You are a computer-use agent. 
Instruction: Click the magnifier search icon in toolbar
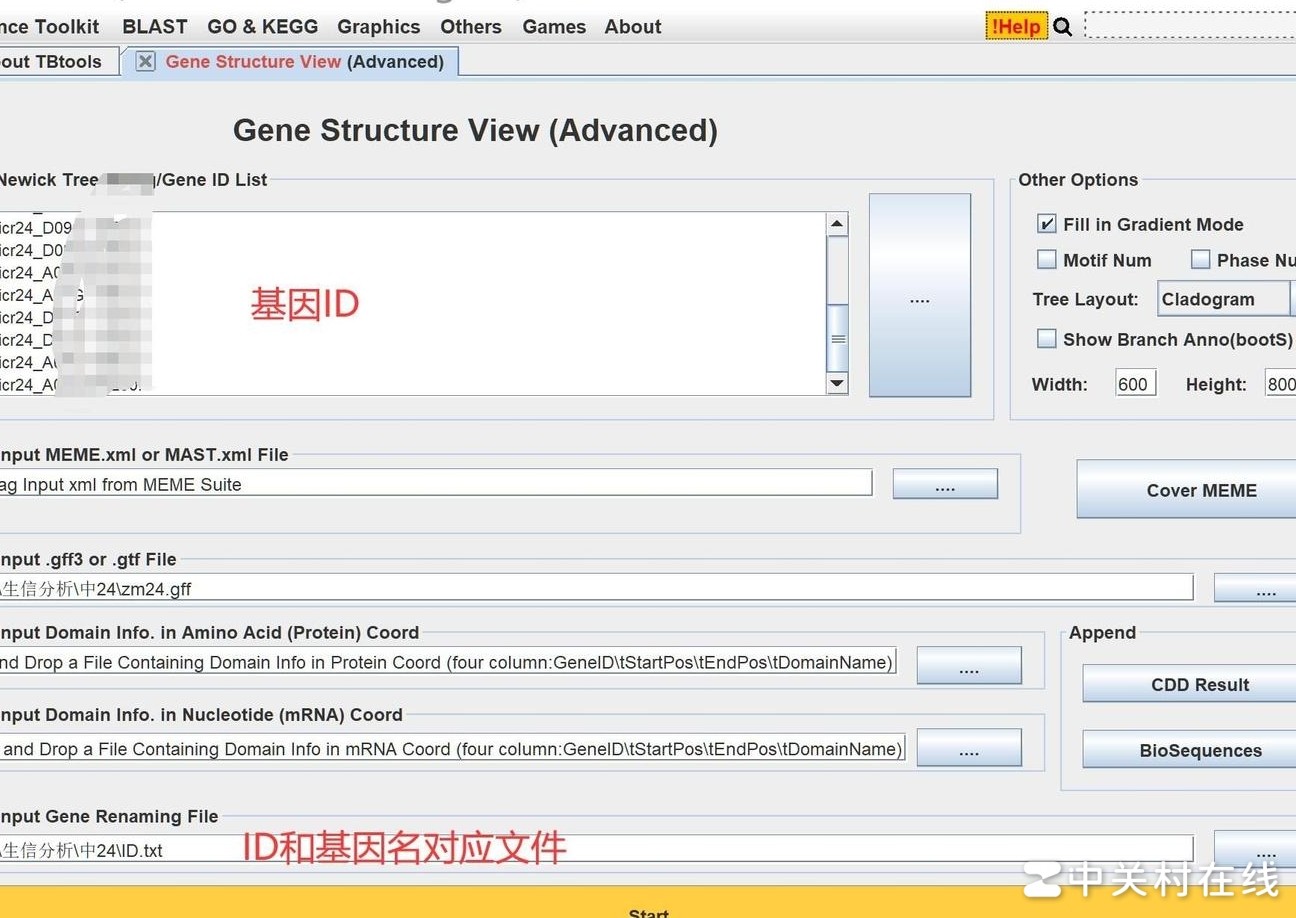(x=1062, y=26)
